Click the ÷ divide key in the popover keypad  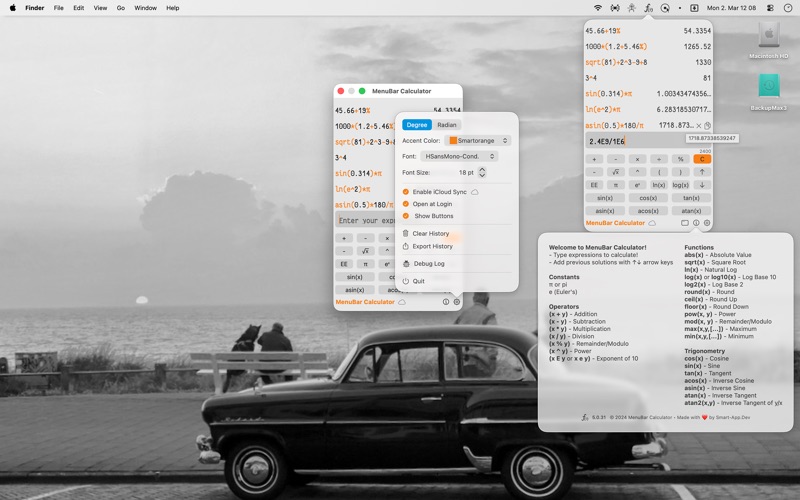(x=659, y=159)
